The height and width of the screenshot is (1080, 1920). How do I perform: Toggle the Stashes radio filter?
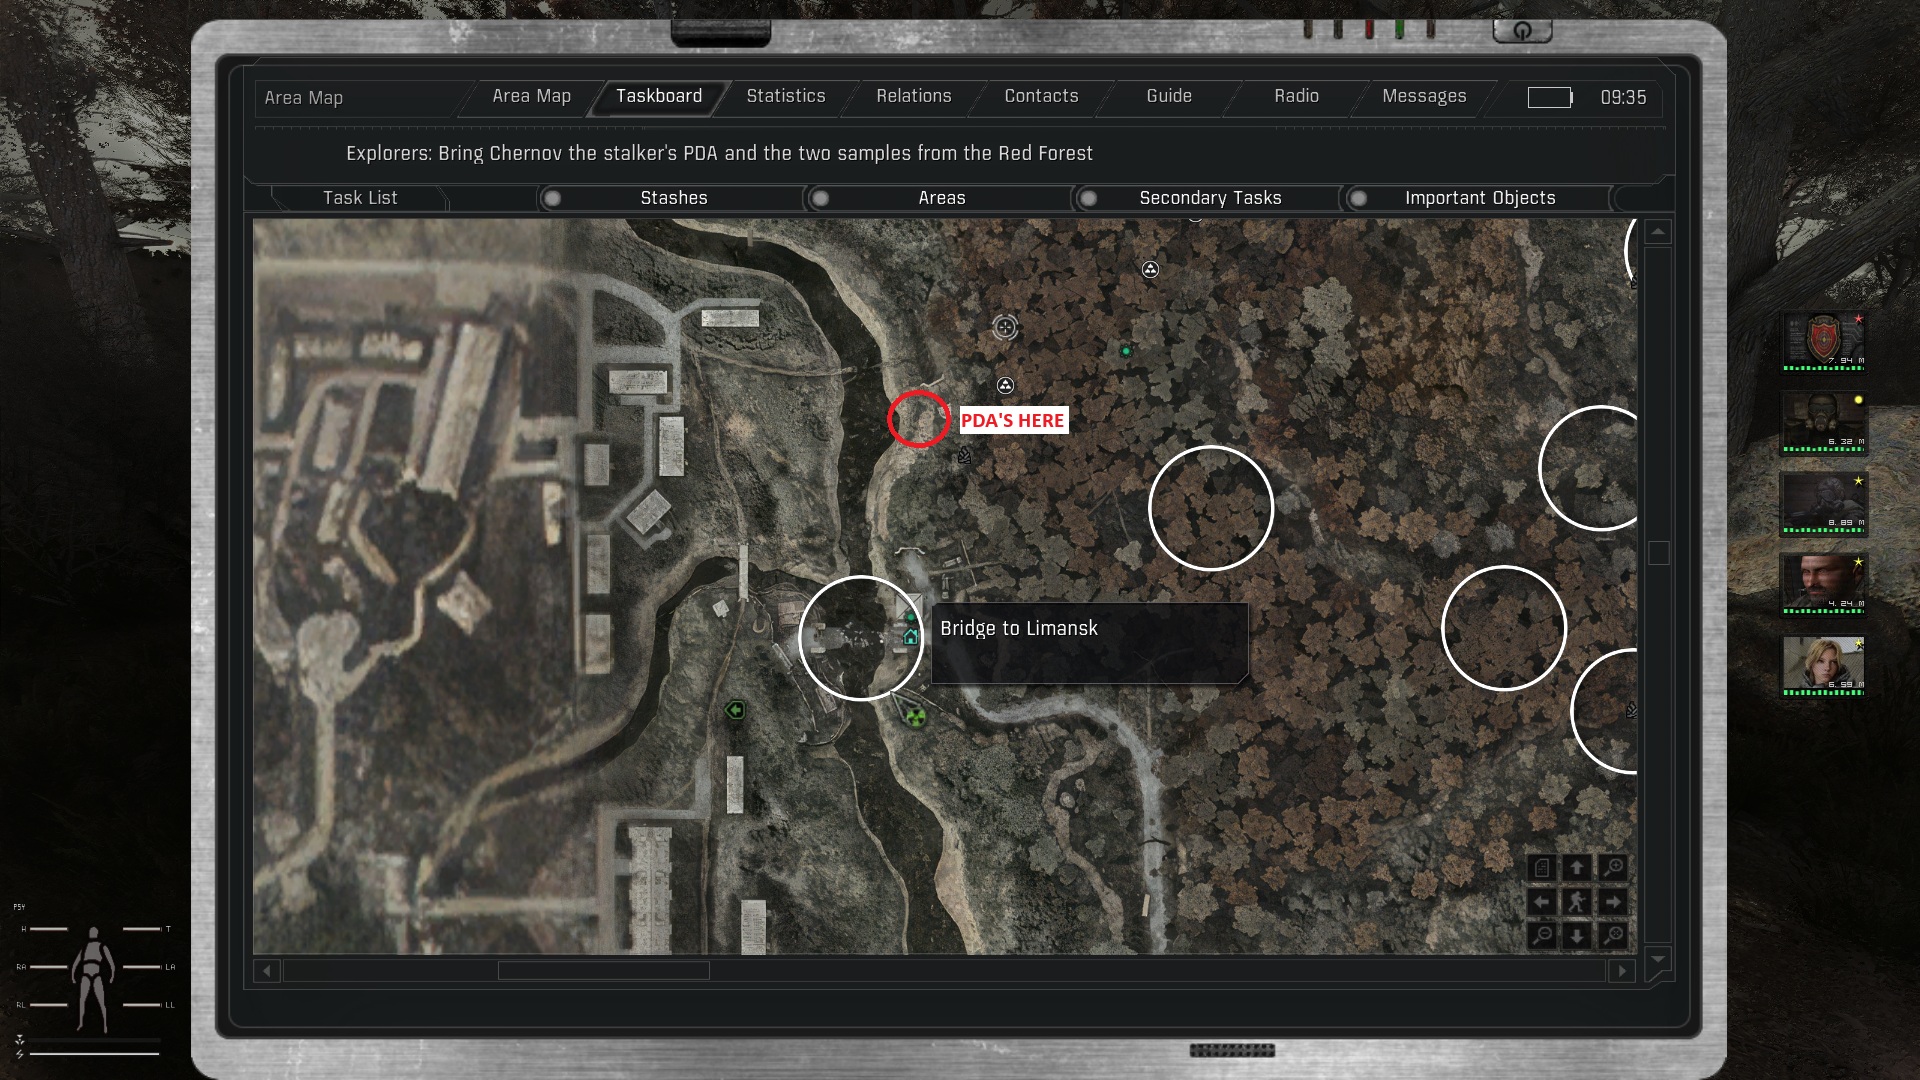[552, 198]
